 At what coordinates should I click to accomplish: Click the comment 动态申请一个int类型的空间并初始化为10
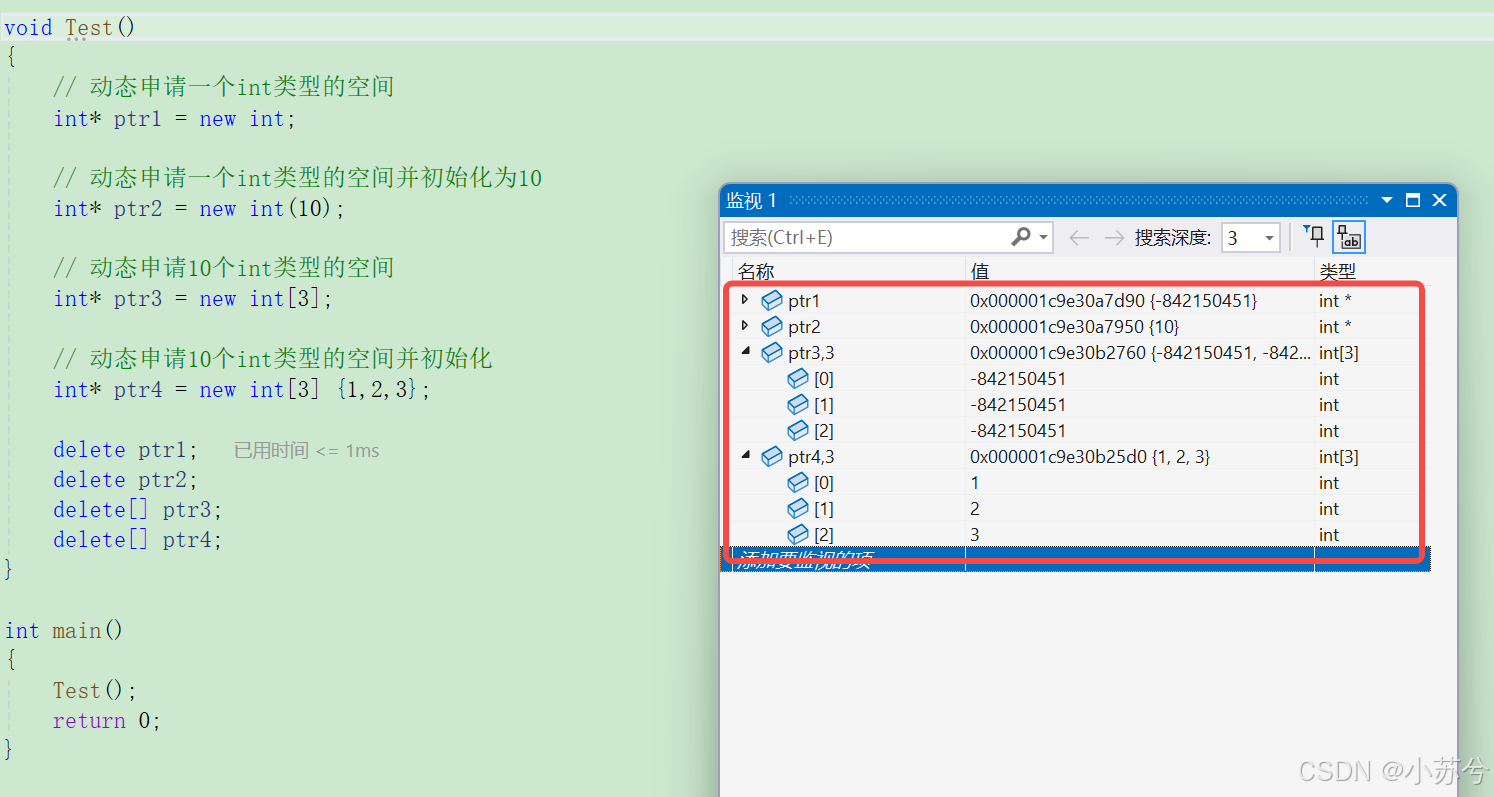click(x=298, y=178)
